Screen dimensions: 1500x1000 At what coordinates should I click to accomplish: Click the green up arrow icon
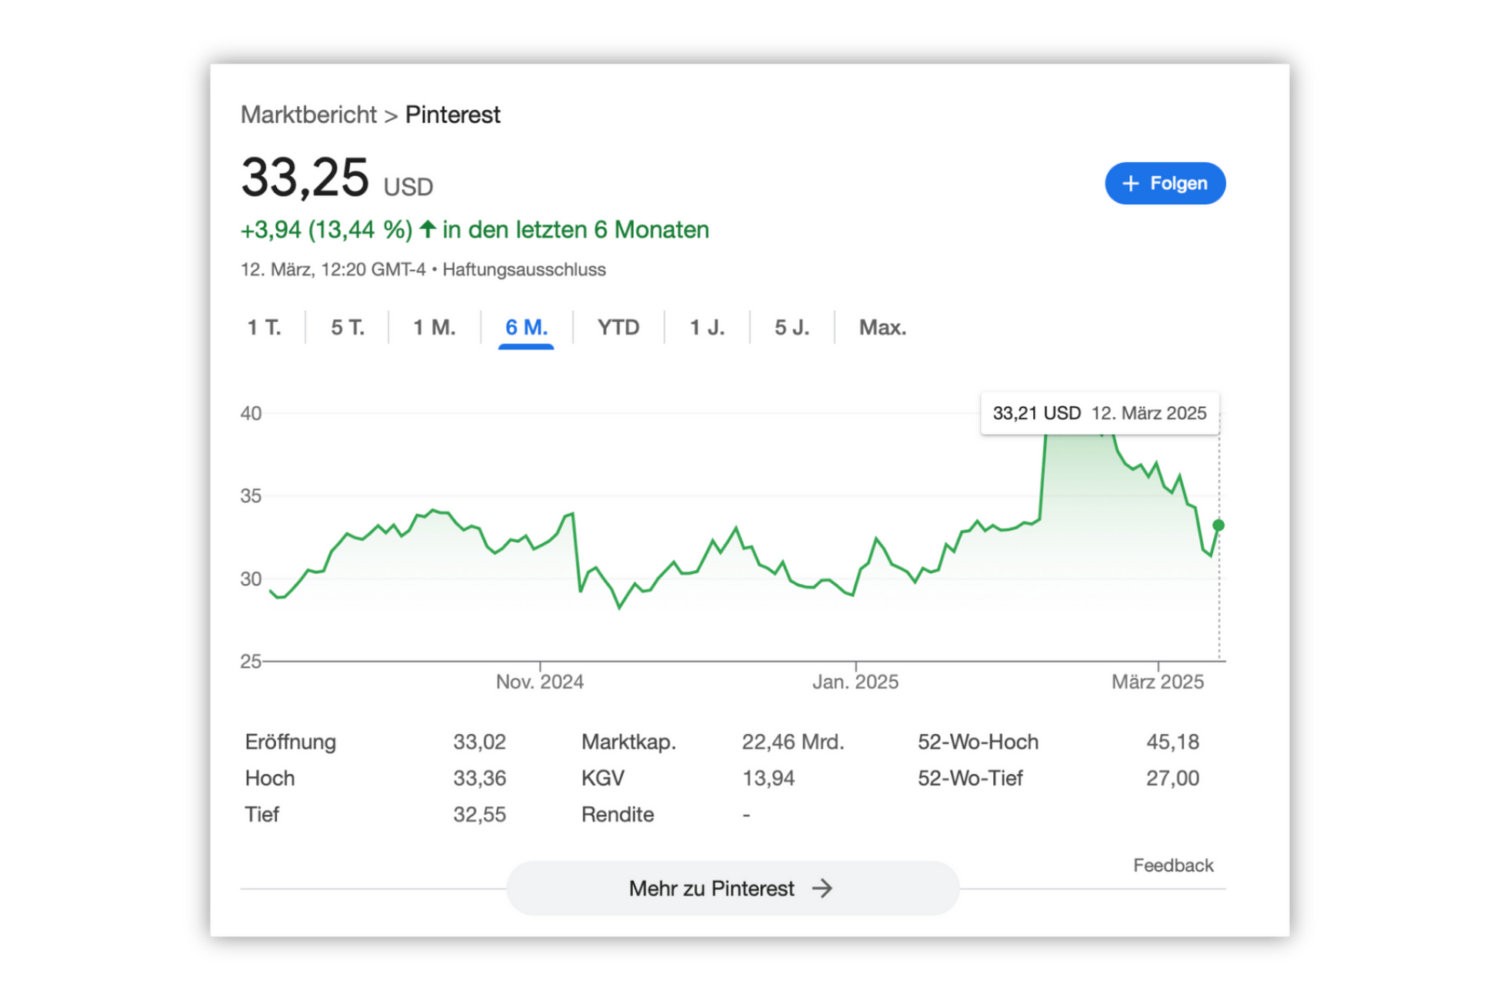coord(428,229)
